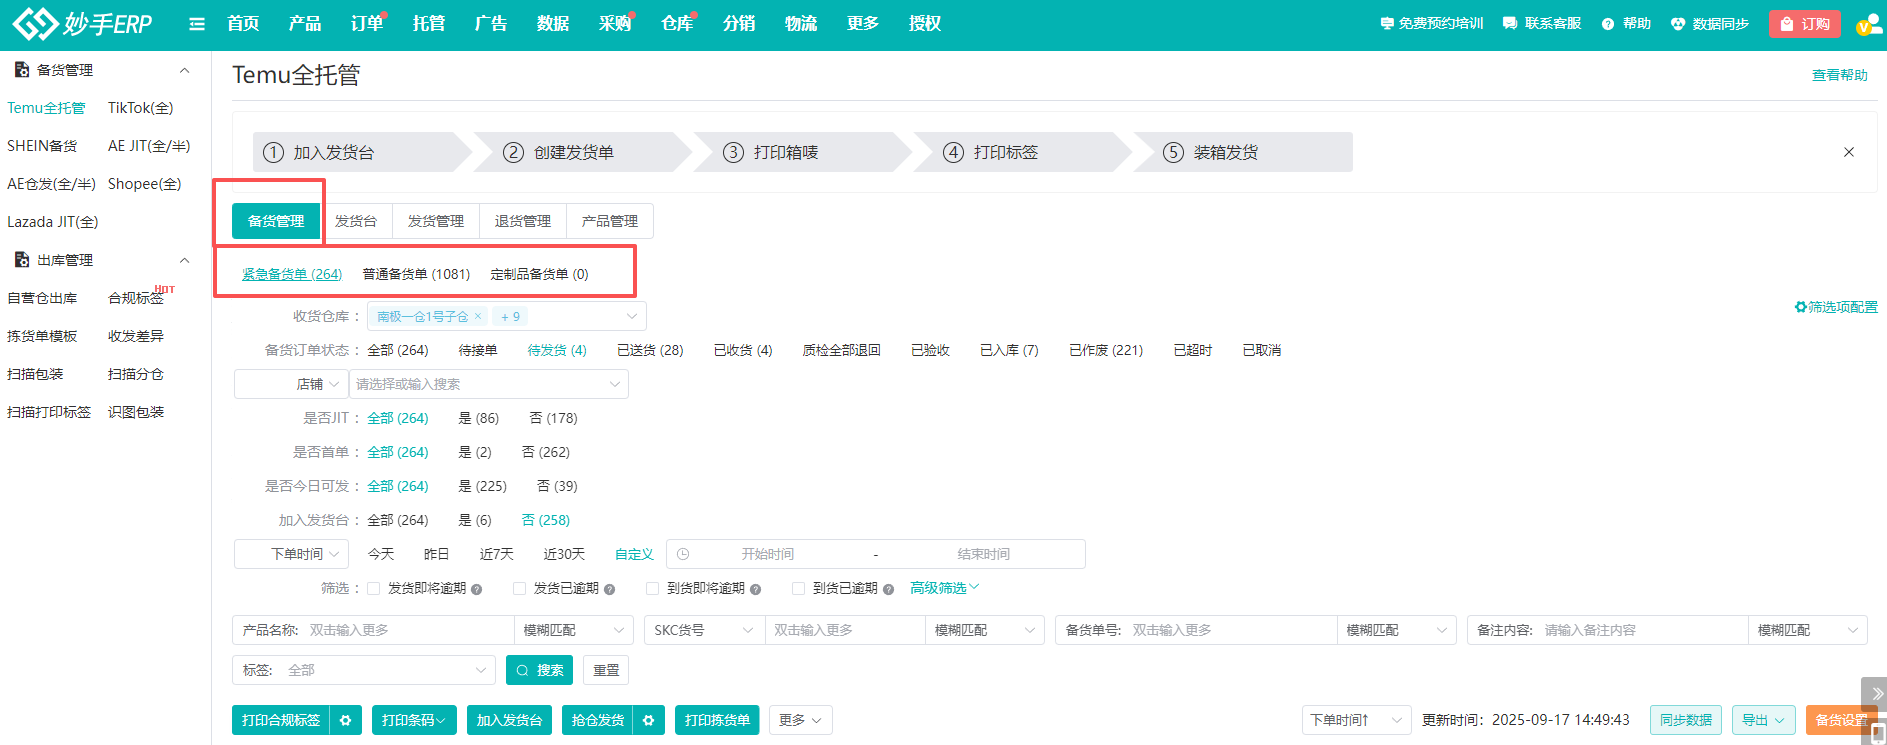Click help icon next to 发货即将逾期
The height and width of the screenshot is (745, 1887).
(477, 589)
